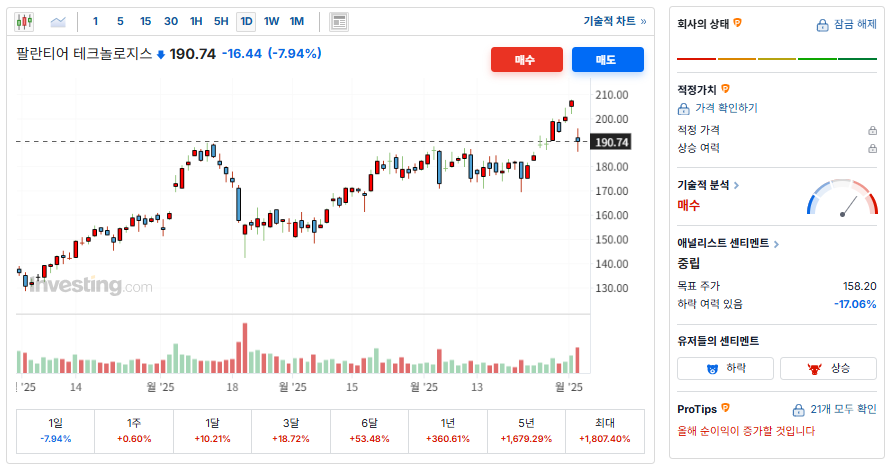
Task: Click the 적정가치 pro badge icon
Action: (725, 89)
